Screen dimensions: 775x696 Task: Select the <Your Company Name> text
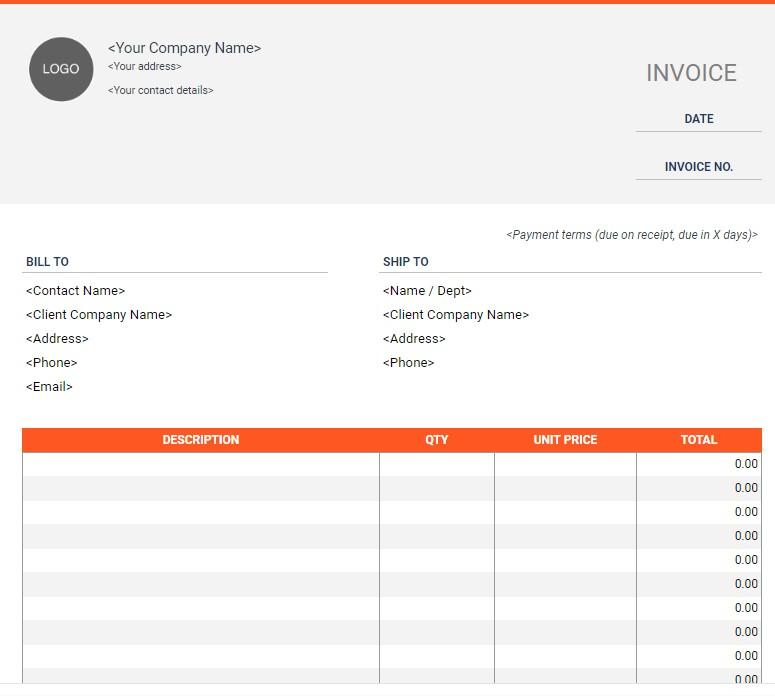pyautogui.click(x=184, y=48)
